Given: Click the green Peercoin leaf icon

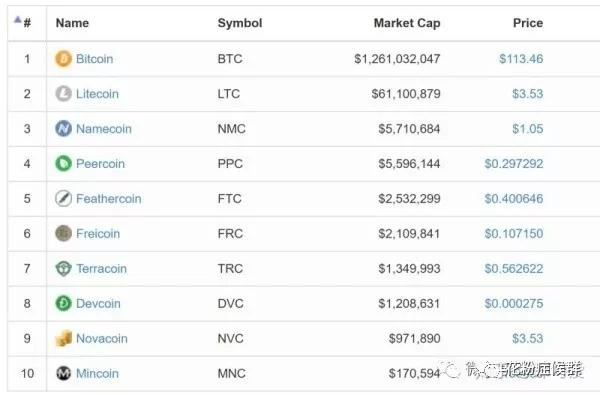Looking at the screenshot, I should tap(63, 163).
